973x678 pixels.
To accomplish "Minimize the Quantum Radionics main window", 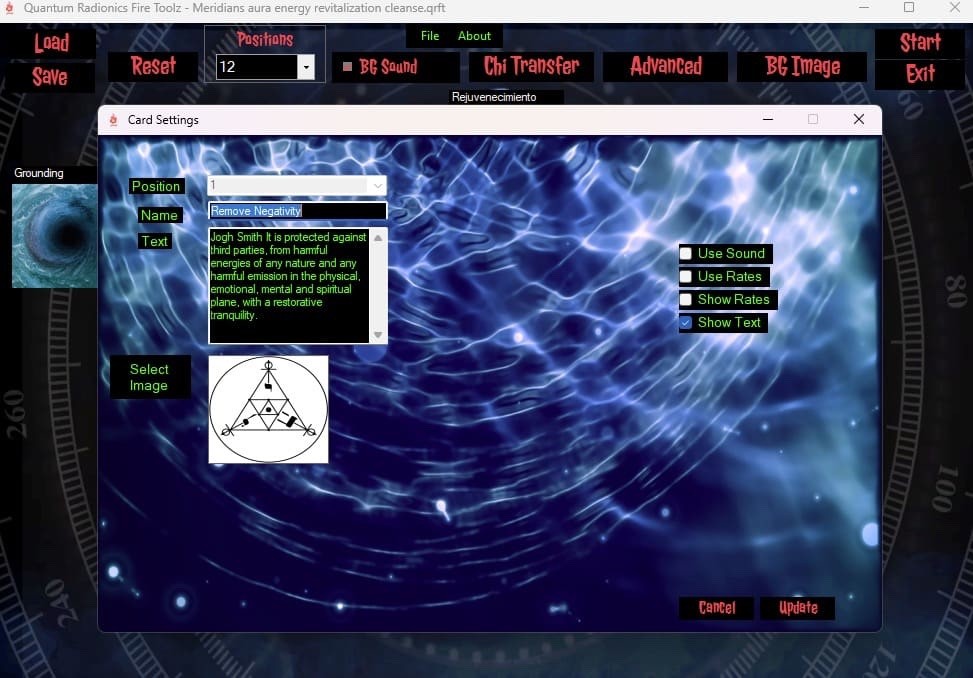I will point(864,7).
